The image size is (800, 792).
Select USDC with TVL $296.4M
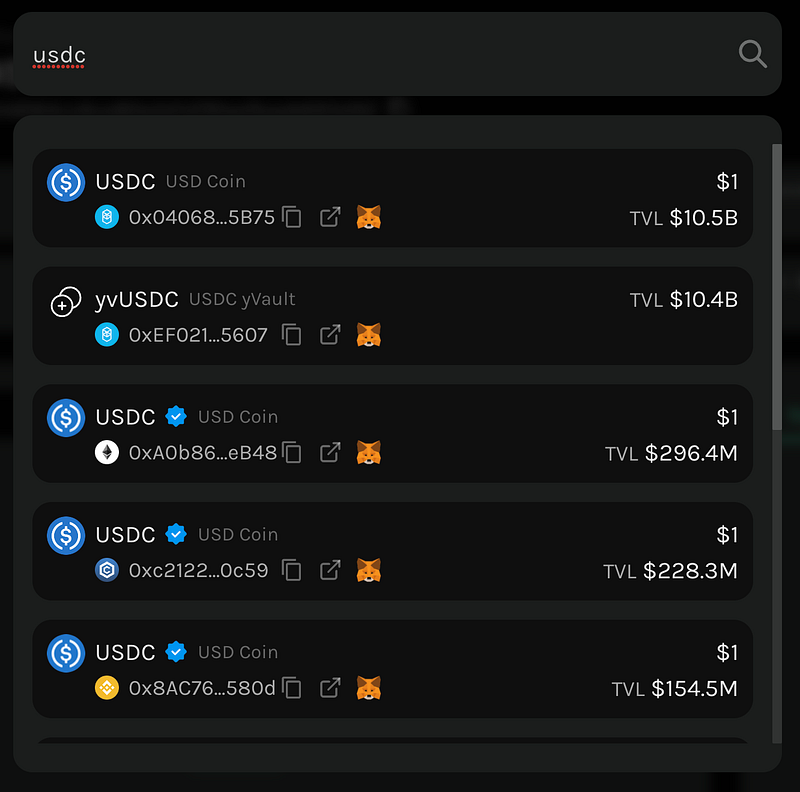(392, 433)
